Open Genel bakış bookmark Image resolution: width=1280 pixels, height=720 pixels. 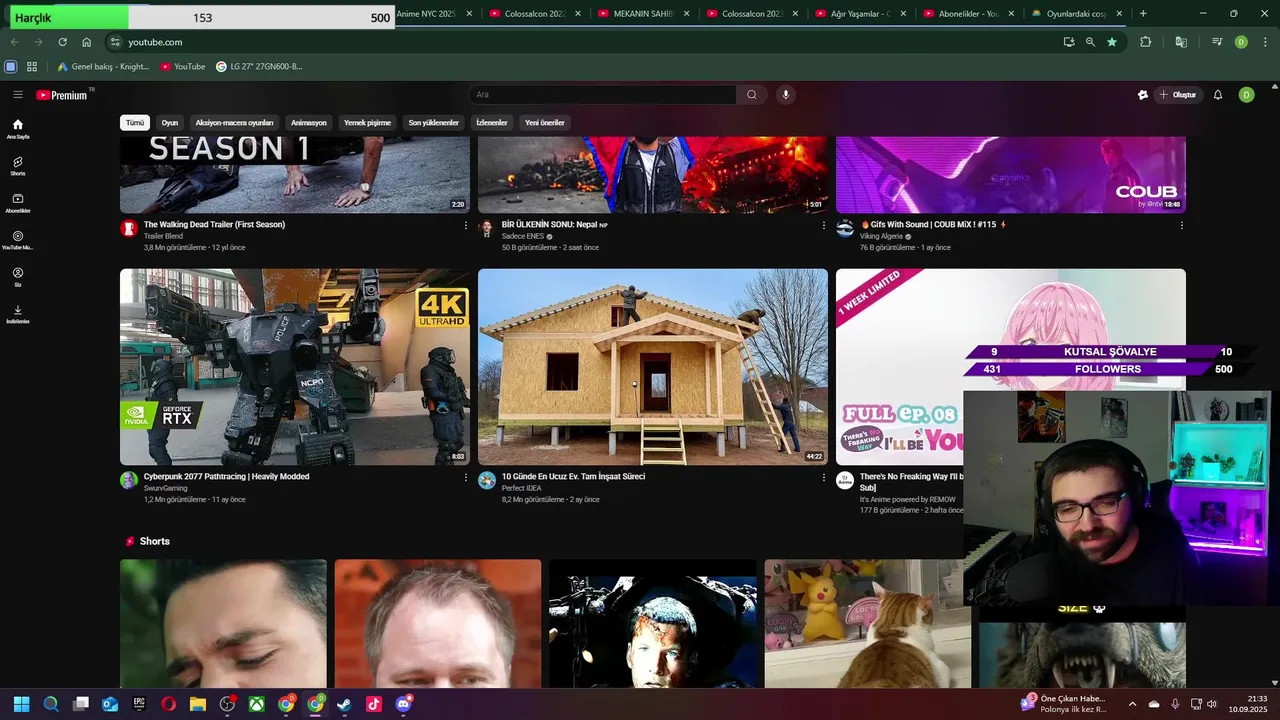[x=102, y=67]
